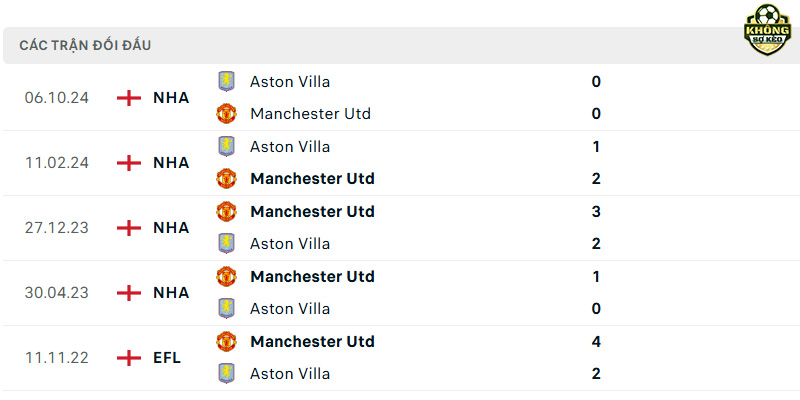Screen dimensions: 800x400
Task: Click England flag icon beside 27.12.23
Action: 129,228
